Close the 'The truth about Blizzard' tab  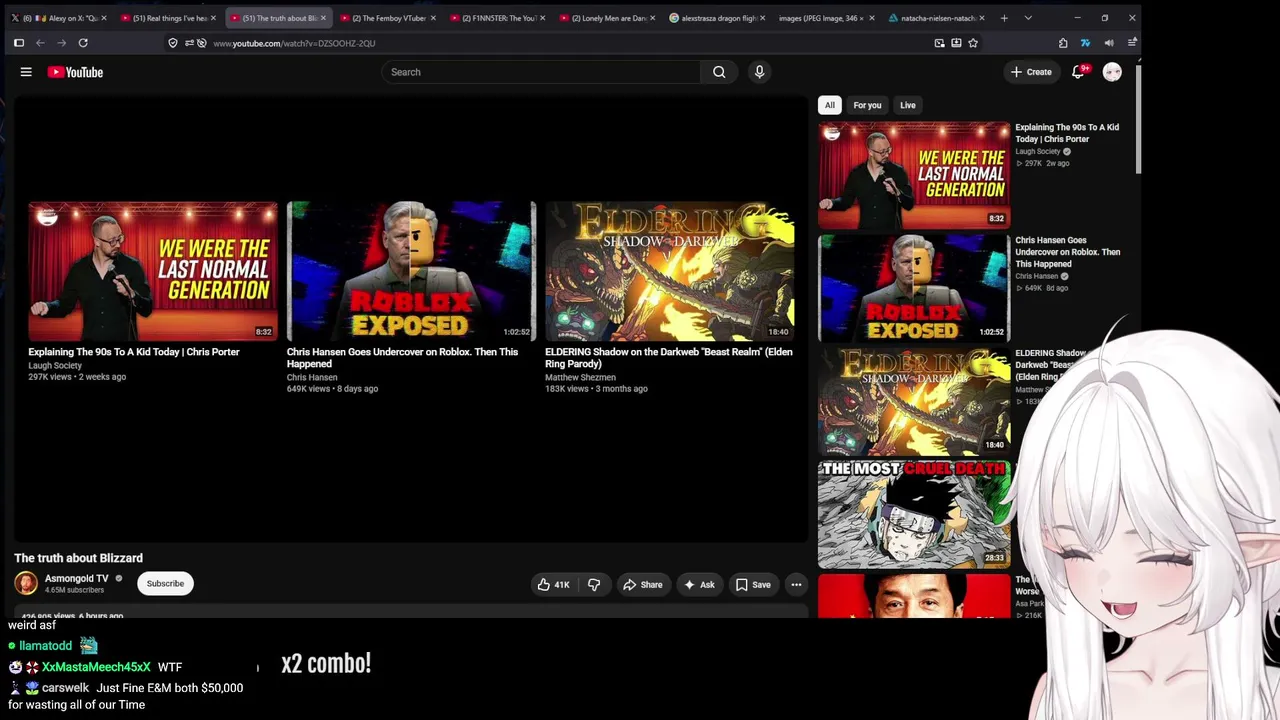(323, 18)
